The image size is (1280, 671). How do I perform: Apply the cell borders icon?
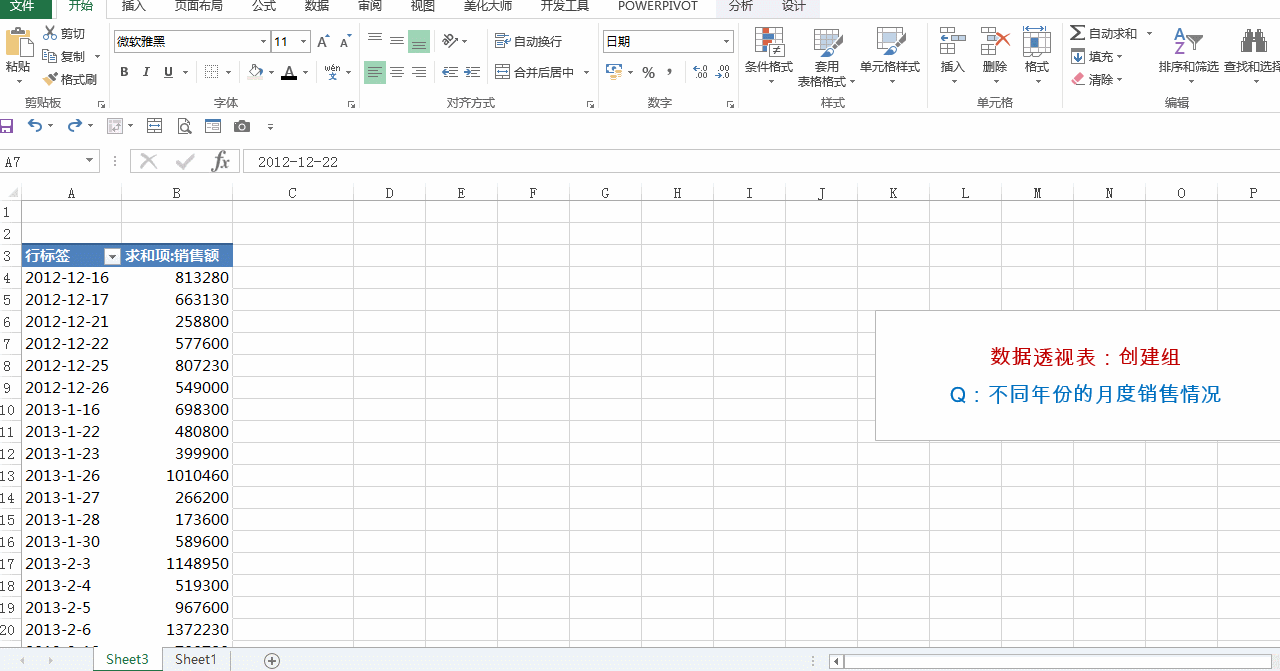coord(211,72)
